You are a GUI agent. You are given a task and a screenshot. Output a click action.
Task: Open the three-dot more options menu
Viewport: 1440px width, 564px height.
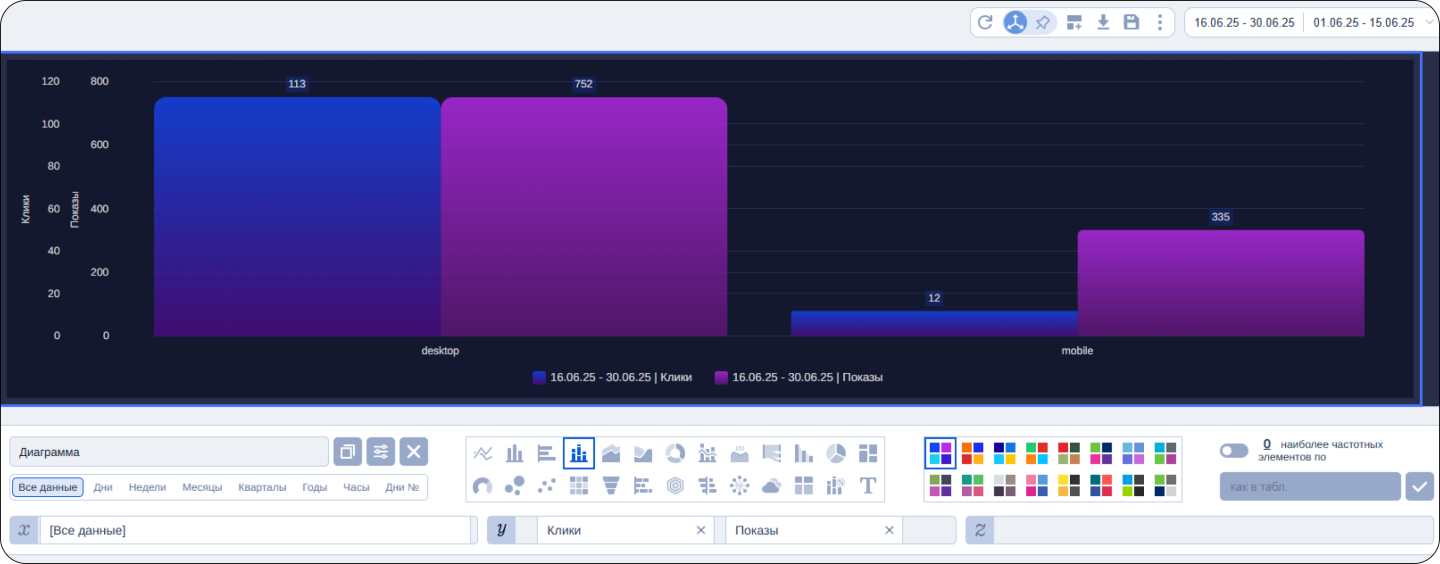(x=1159, y=22)
